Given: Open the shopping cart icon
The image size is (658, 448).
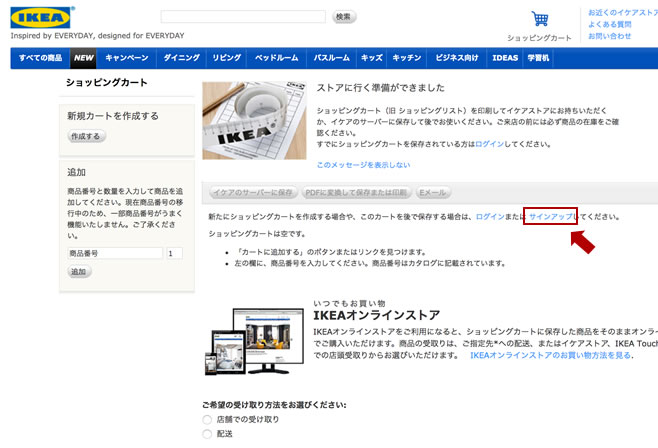Looking at the screenshot, I should (x=540, y=18).
